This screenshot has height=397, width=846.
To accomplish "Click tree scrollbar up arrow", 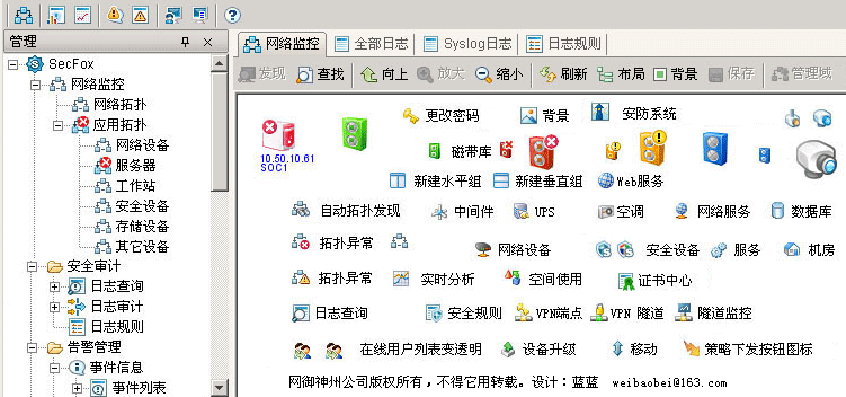I will (220, 64).
